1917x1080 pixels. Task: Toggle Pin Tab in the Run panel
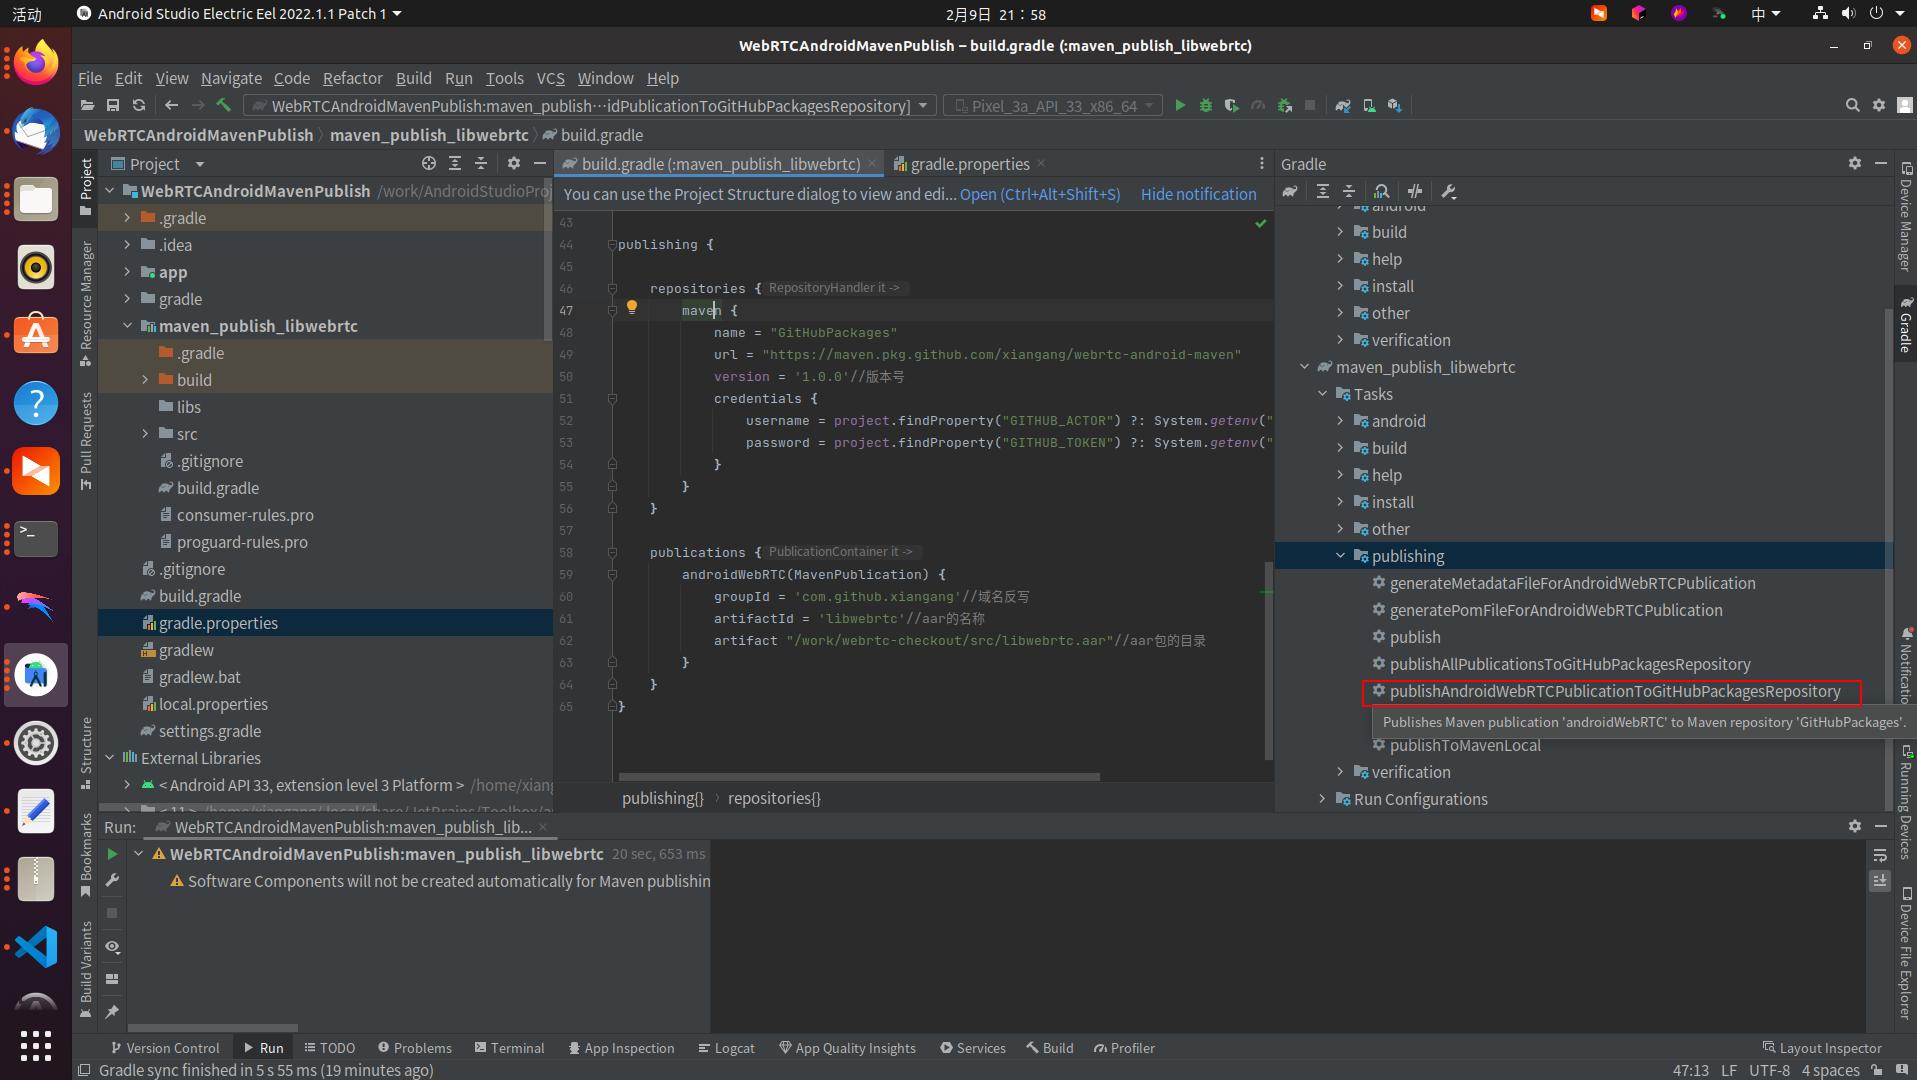click(x=112, y=1012)
